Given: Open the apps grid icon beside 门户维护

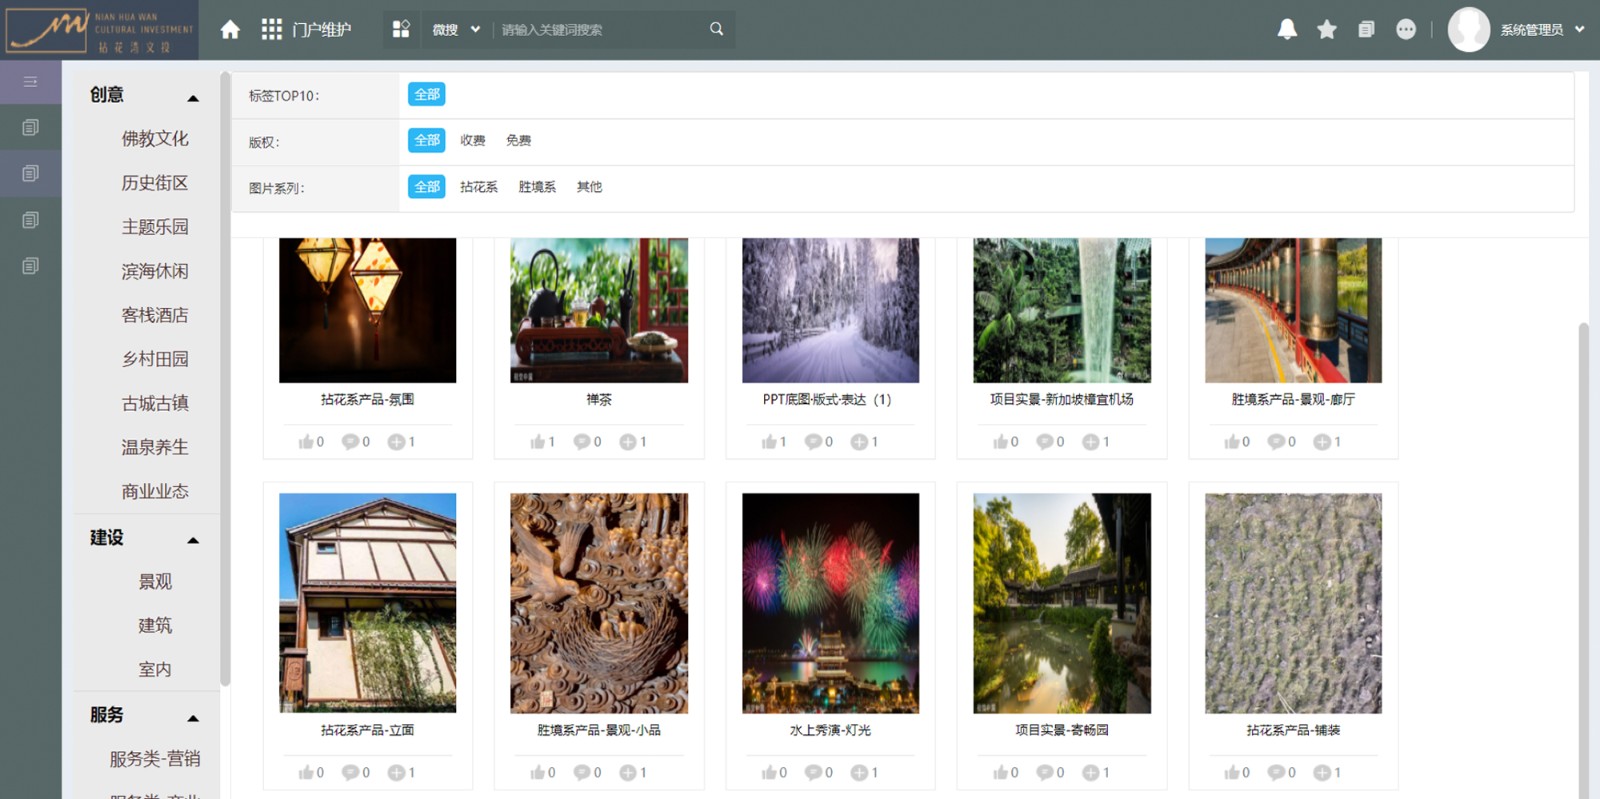Looking at the screenshot, I should click(x=271, y=30).
